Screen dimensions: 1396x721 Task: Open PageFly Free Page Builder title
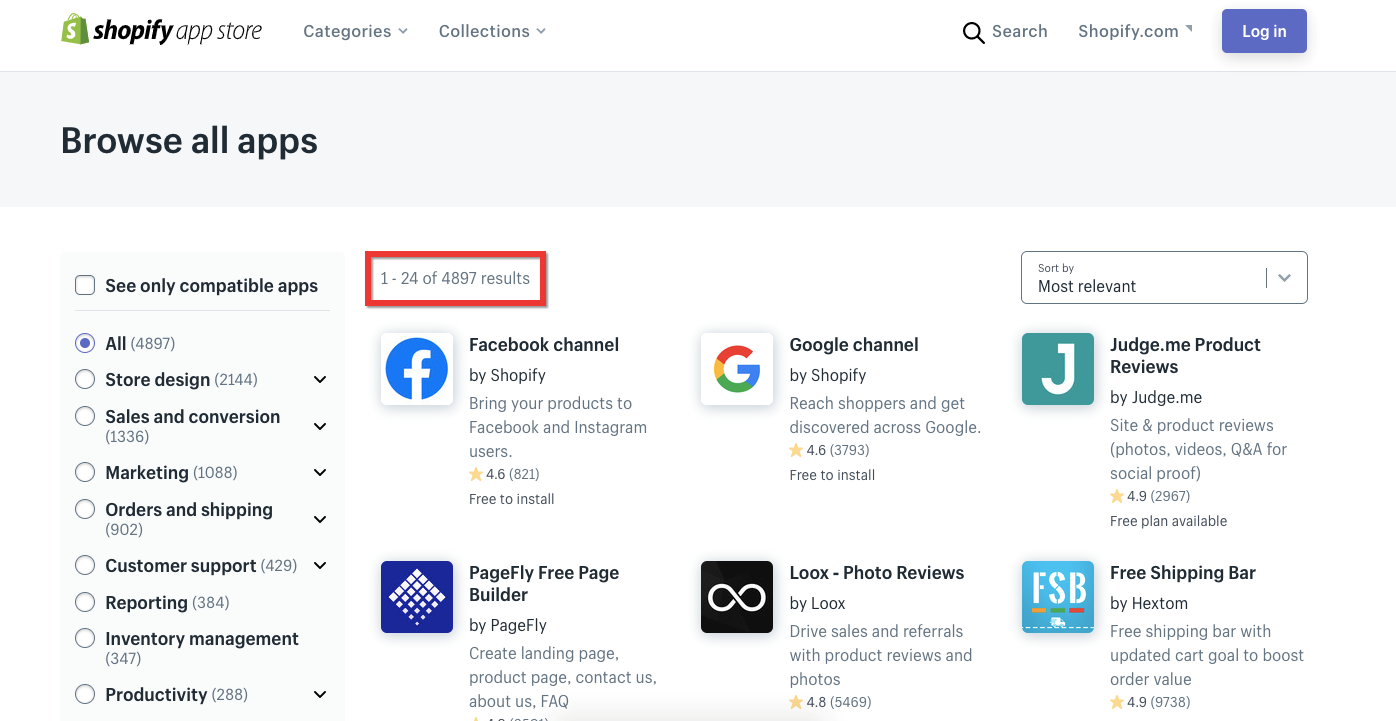(544, 584)
